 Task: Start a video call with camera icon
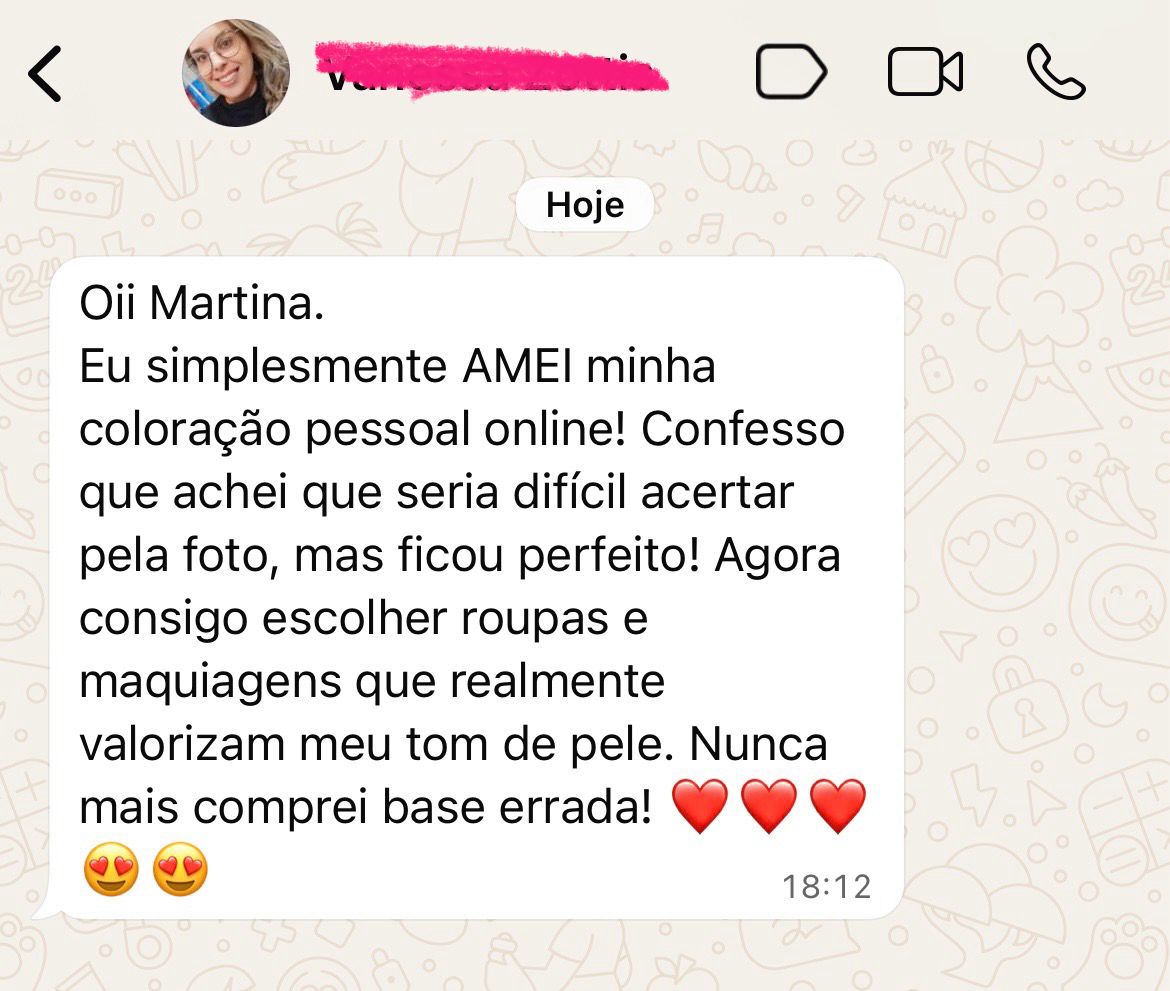tap(925, 72)
